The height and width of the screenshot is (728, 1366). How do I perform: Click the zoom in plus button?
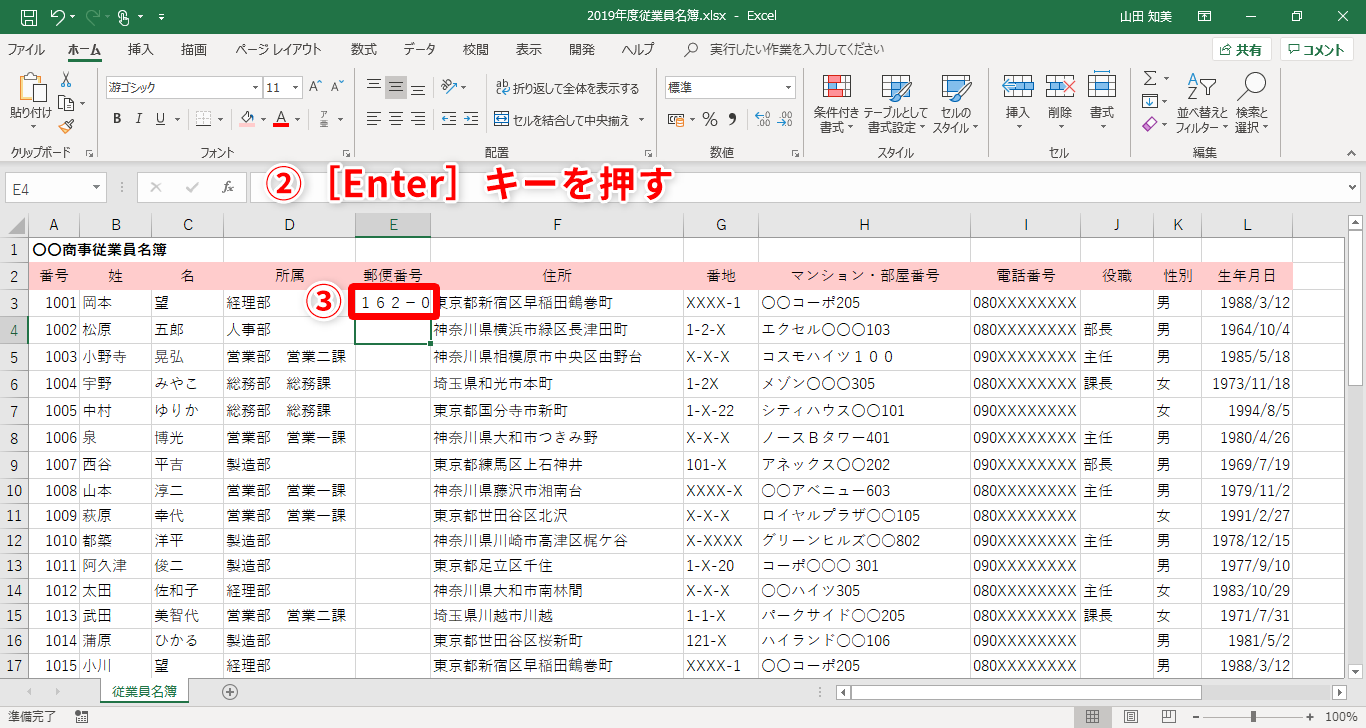[1311, 716]
